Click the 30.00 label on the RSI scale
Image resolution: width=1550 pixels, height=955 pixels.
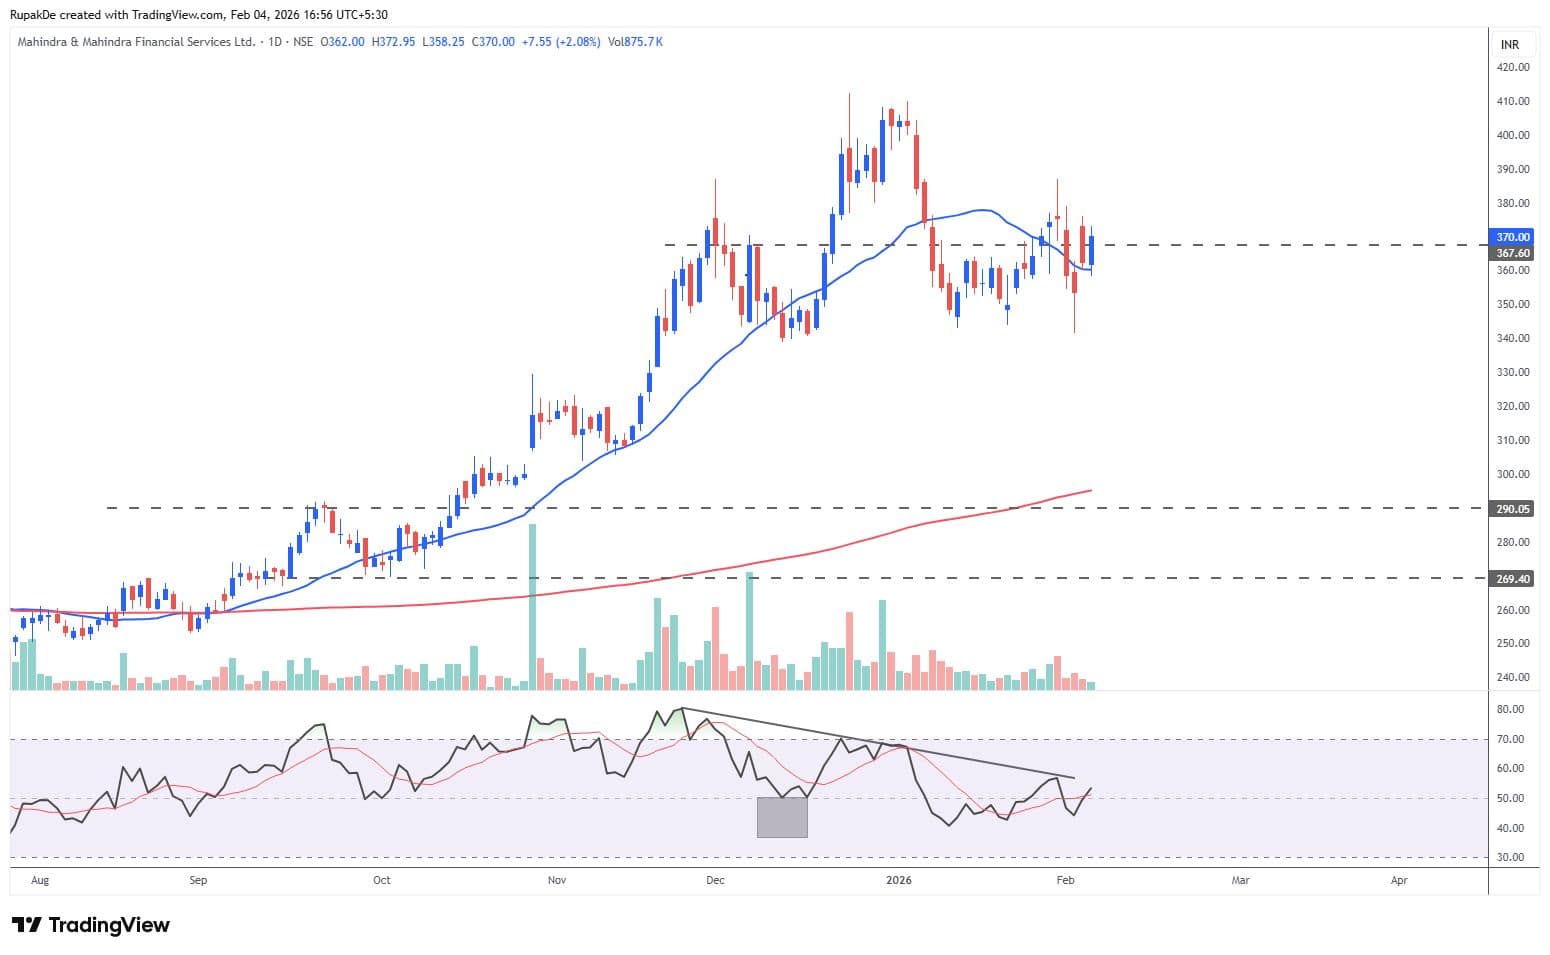tap(1510, 857)
